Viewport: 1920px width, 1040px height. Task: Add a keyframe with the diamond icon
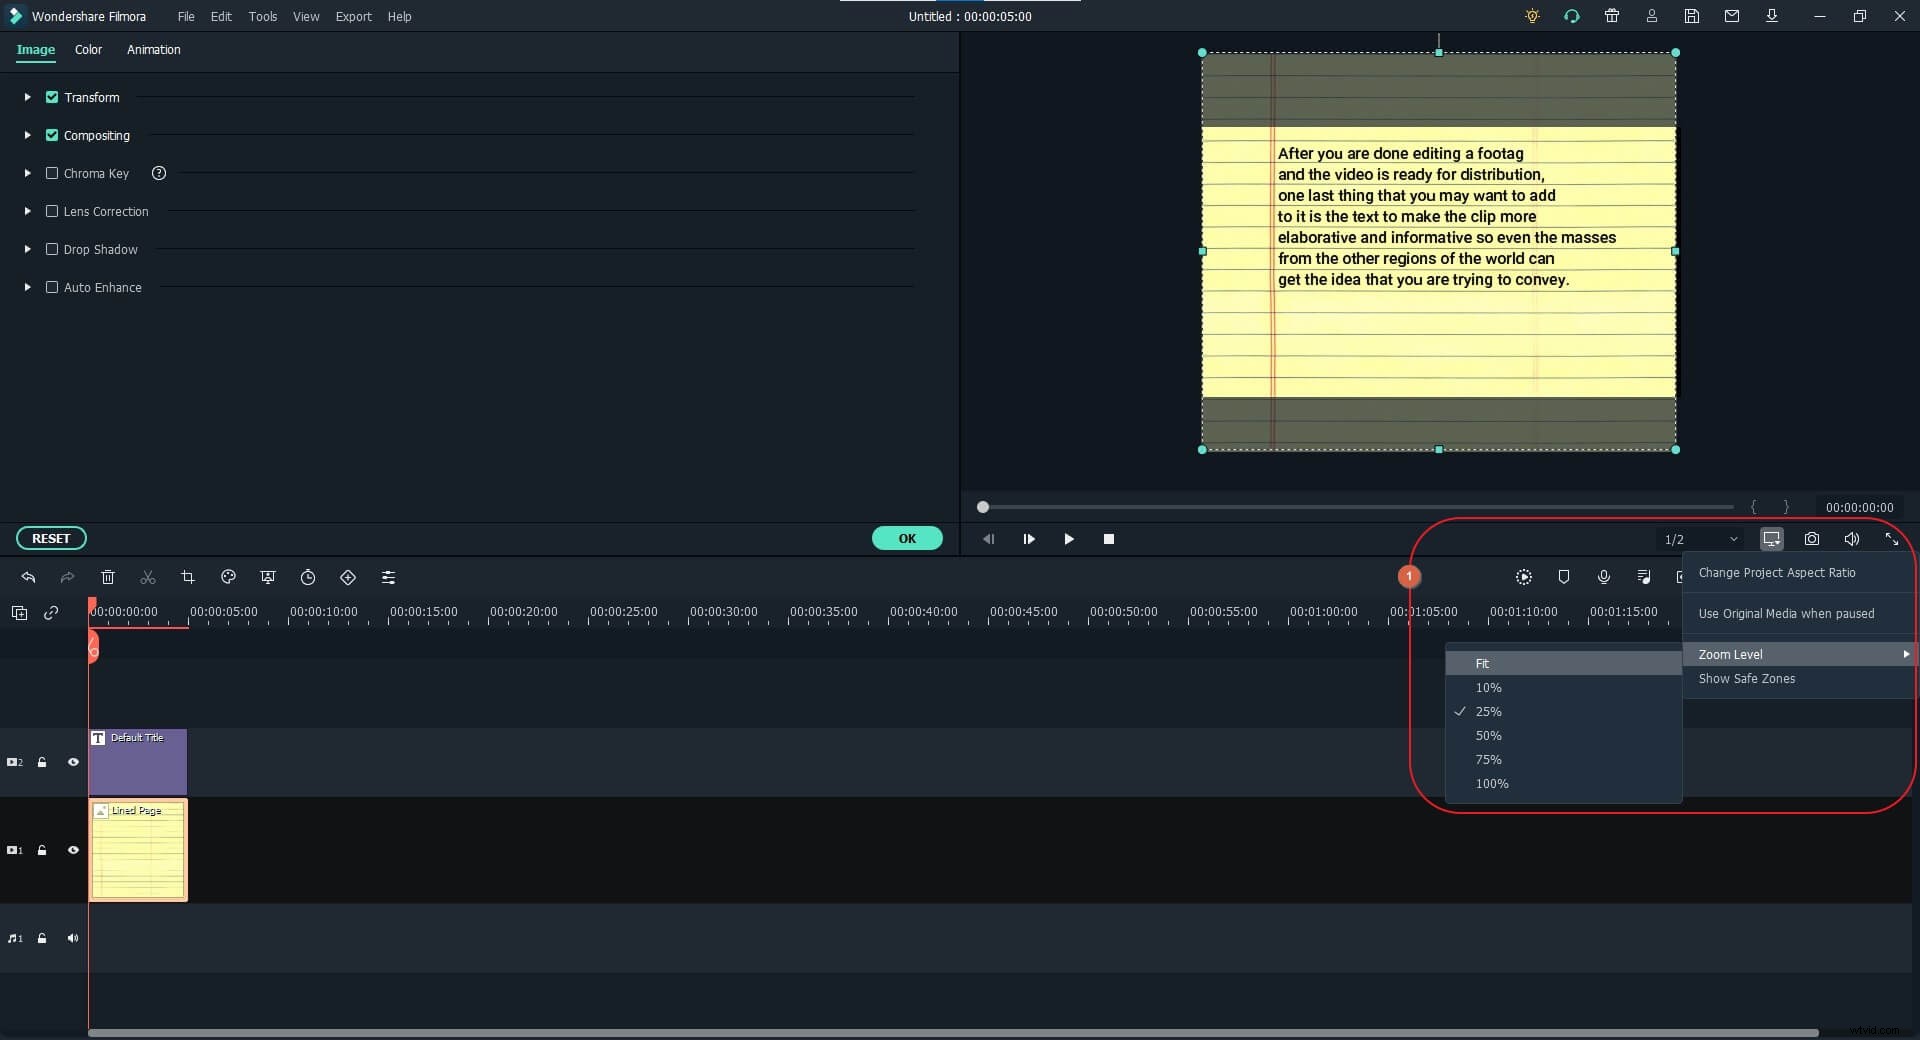348,578
